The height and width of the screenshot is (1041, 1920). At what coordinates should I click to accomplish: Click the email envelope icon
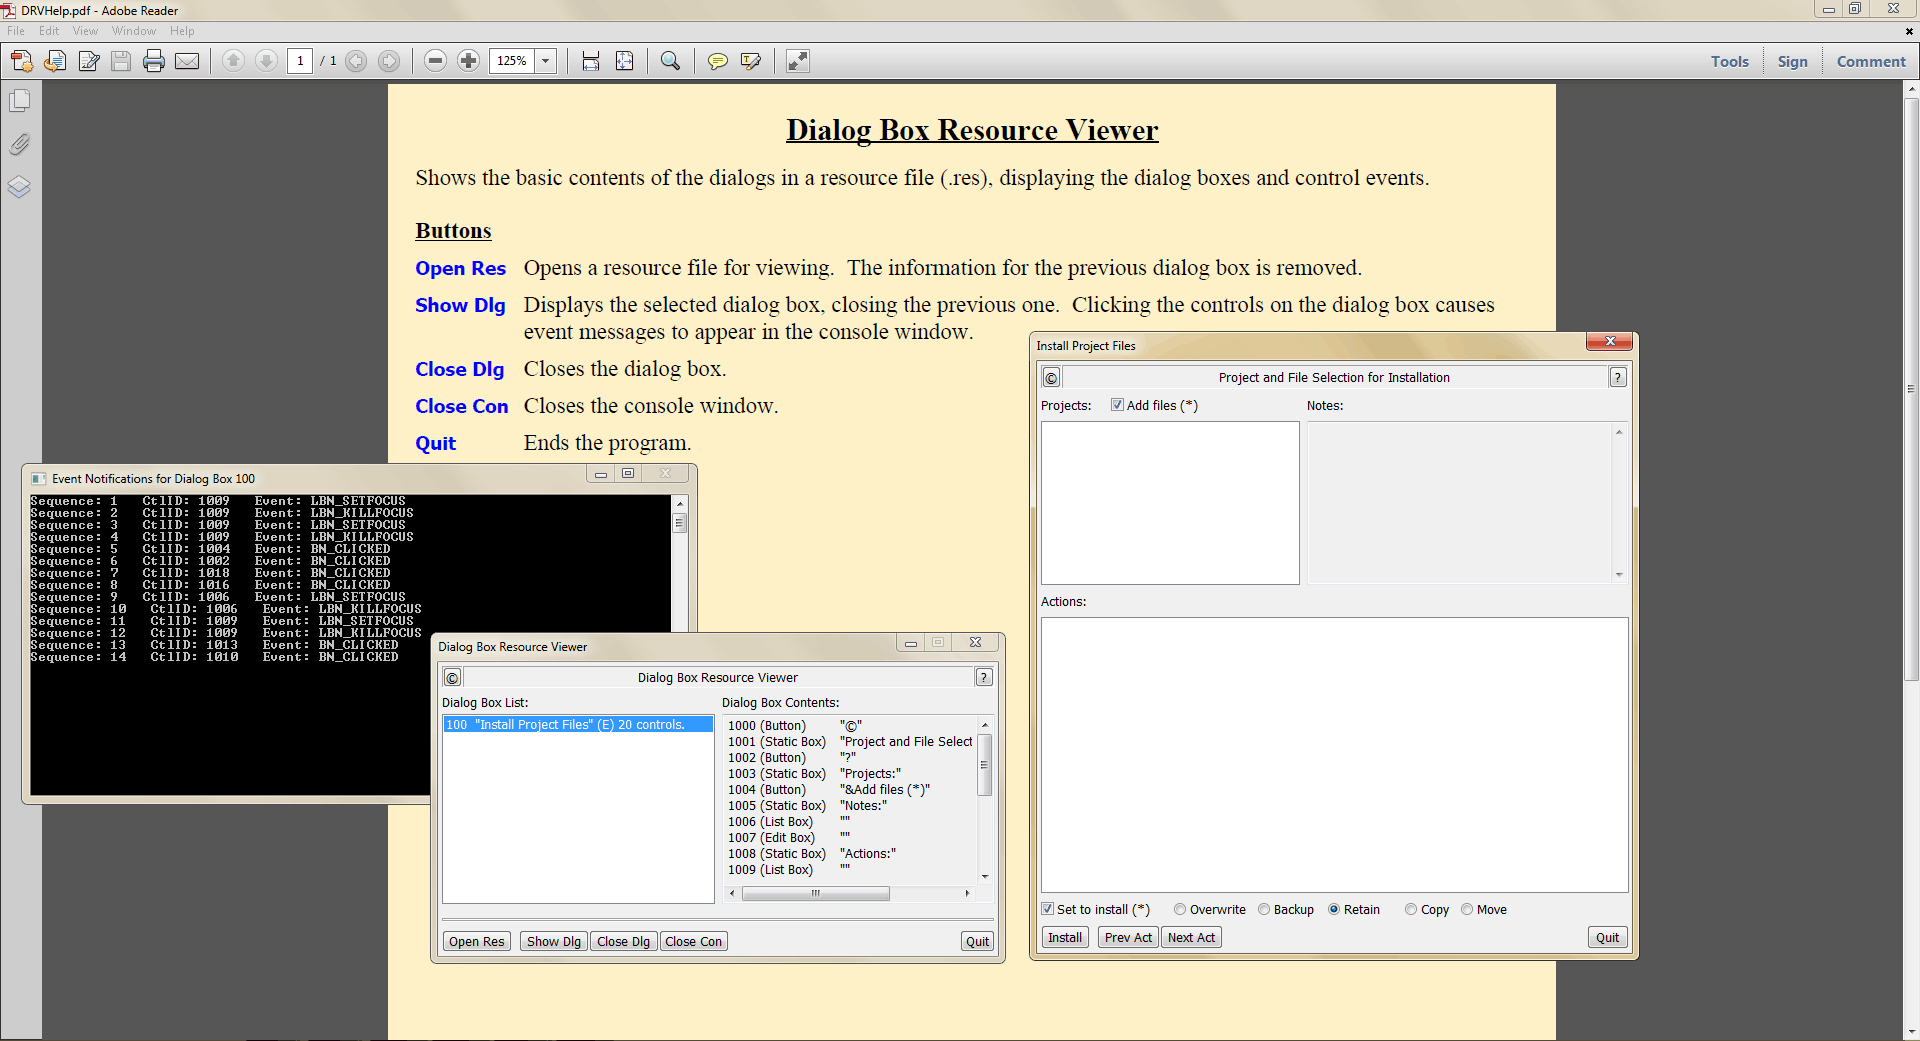[187, 61]
